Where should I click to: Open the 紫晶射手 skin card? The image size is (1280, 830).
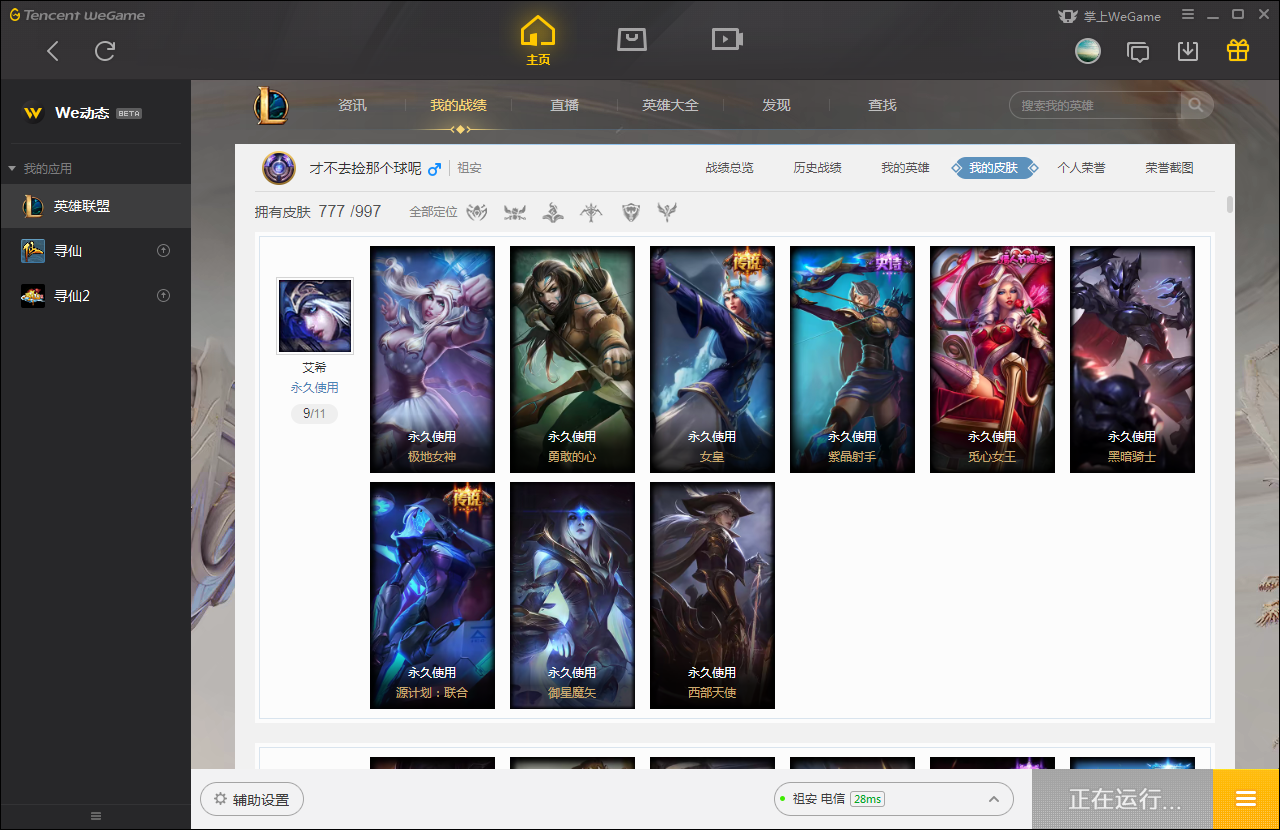852,359
